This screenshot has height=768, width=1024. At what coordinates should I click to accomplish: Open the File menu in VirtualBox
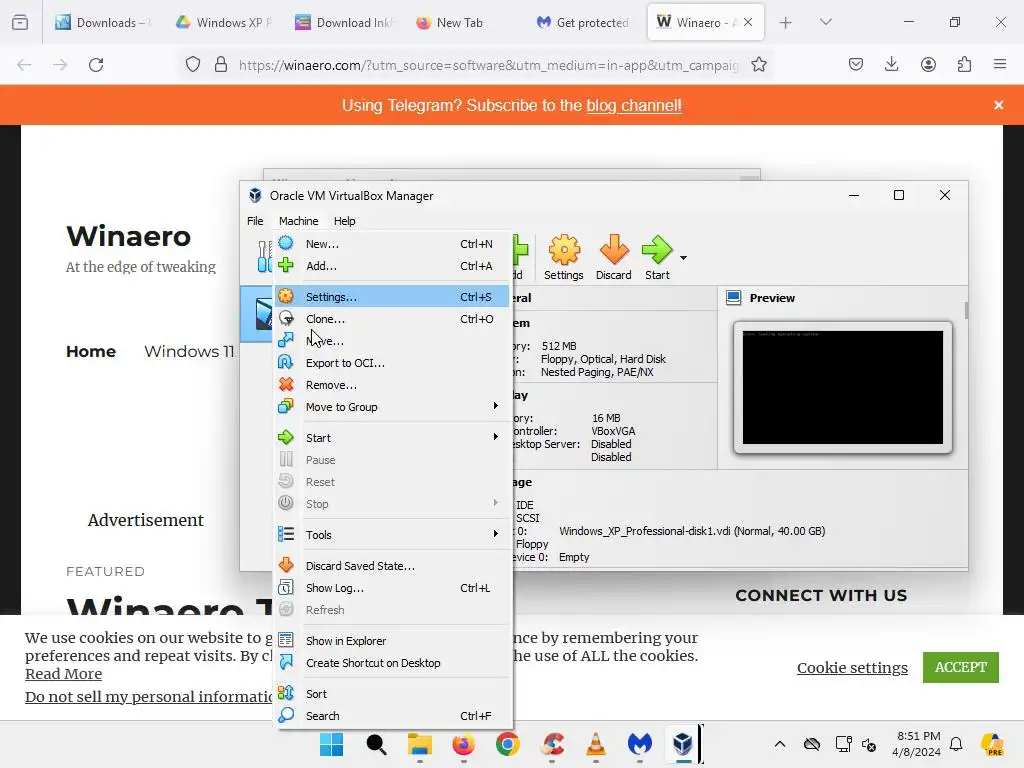click(255, 221)
